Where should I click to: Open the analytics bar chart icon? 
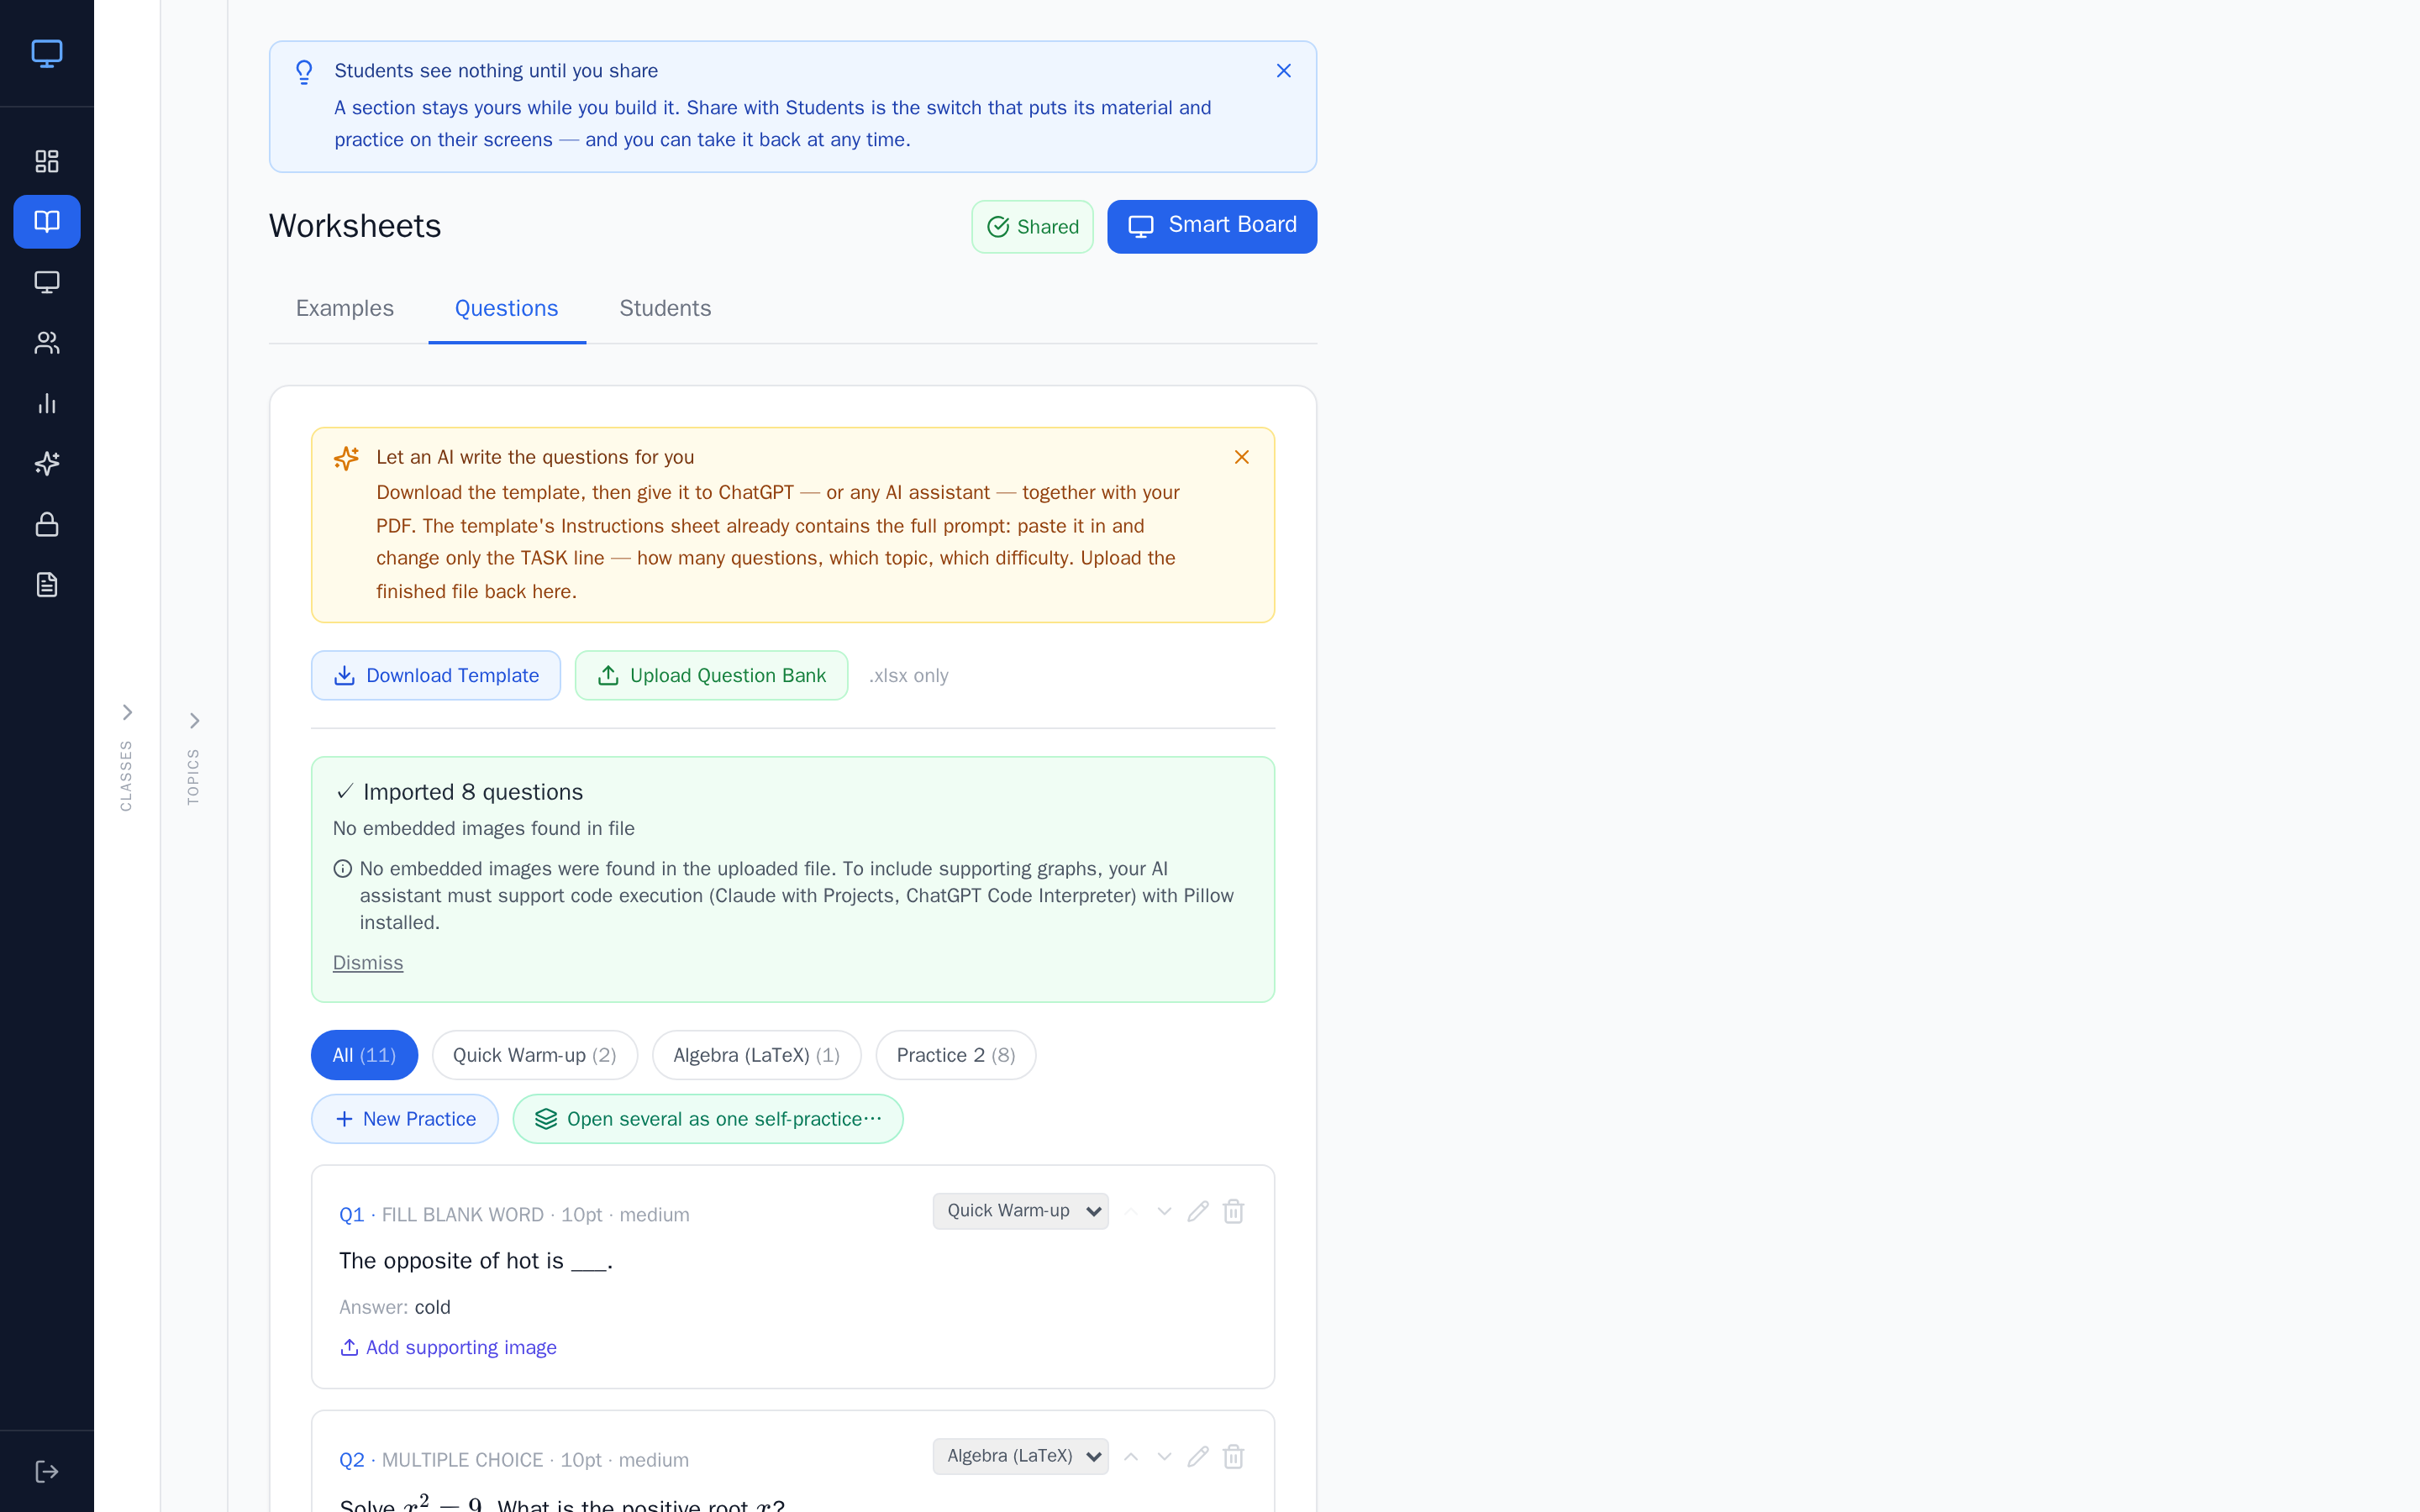pos(47,403)
